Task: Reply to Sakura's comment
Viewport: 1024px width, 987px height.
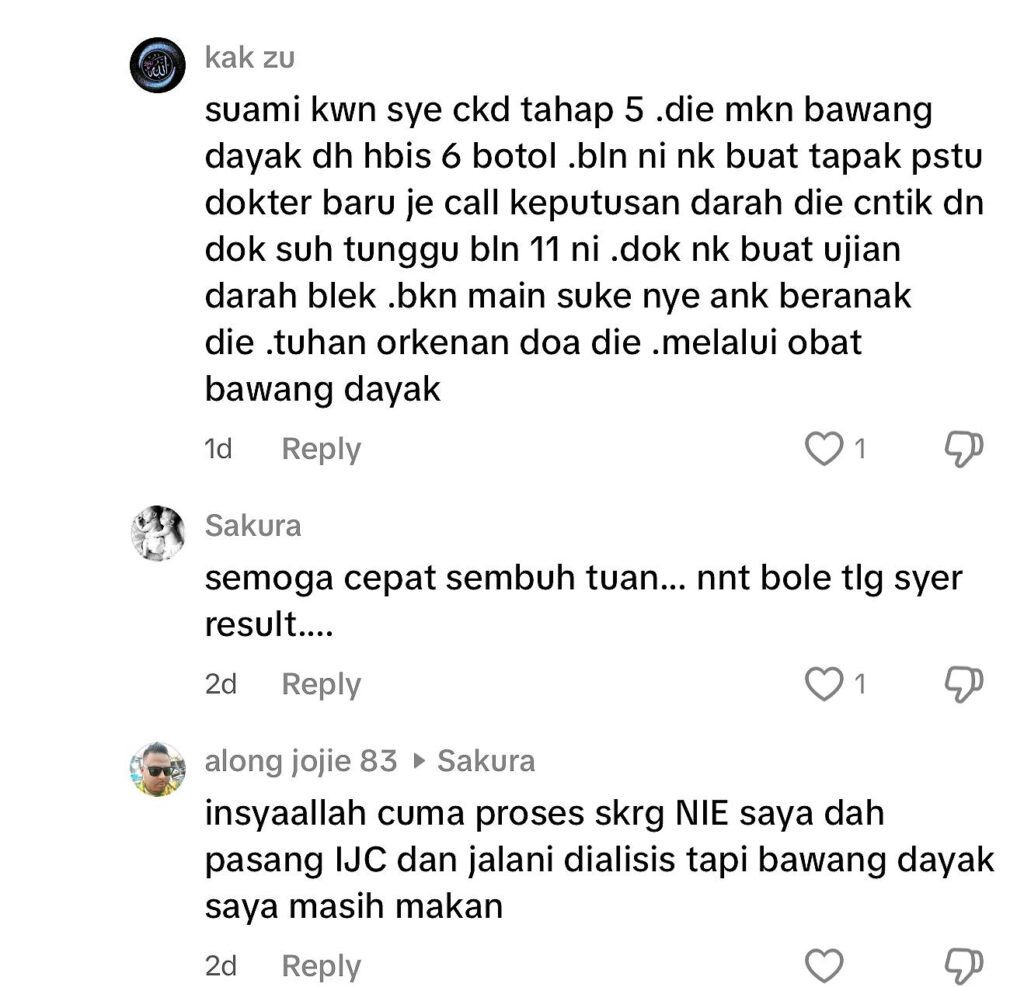Action: 321,685
